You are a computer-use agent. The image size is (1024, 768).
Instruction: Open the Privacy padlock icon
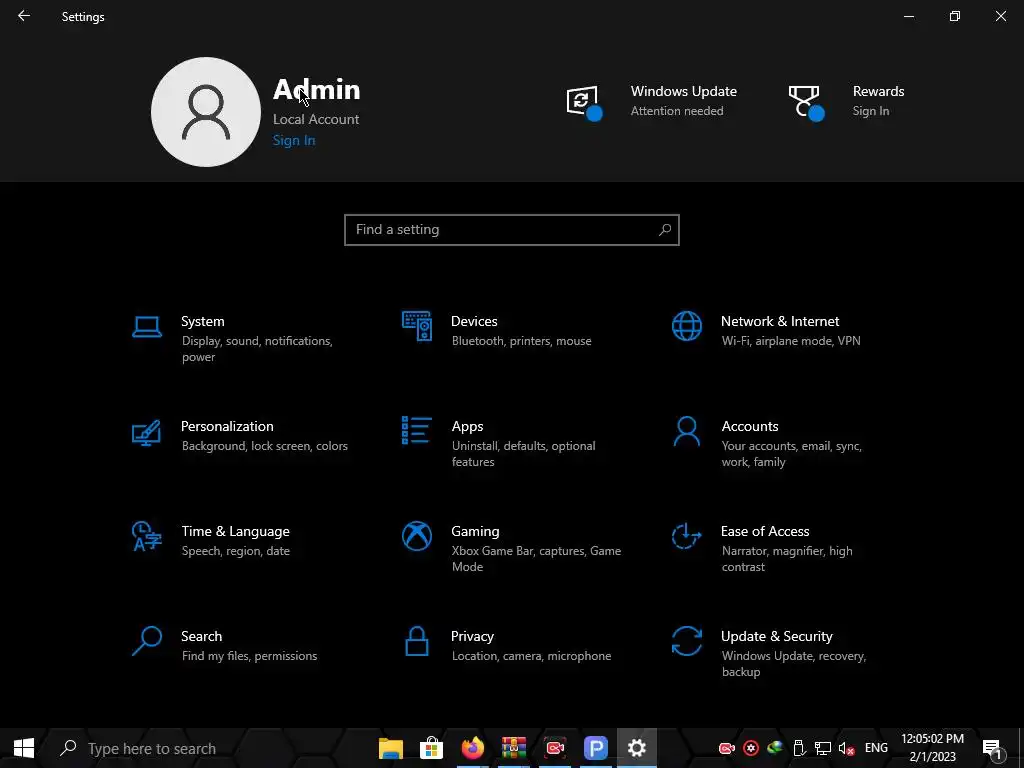417,641
